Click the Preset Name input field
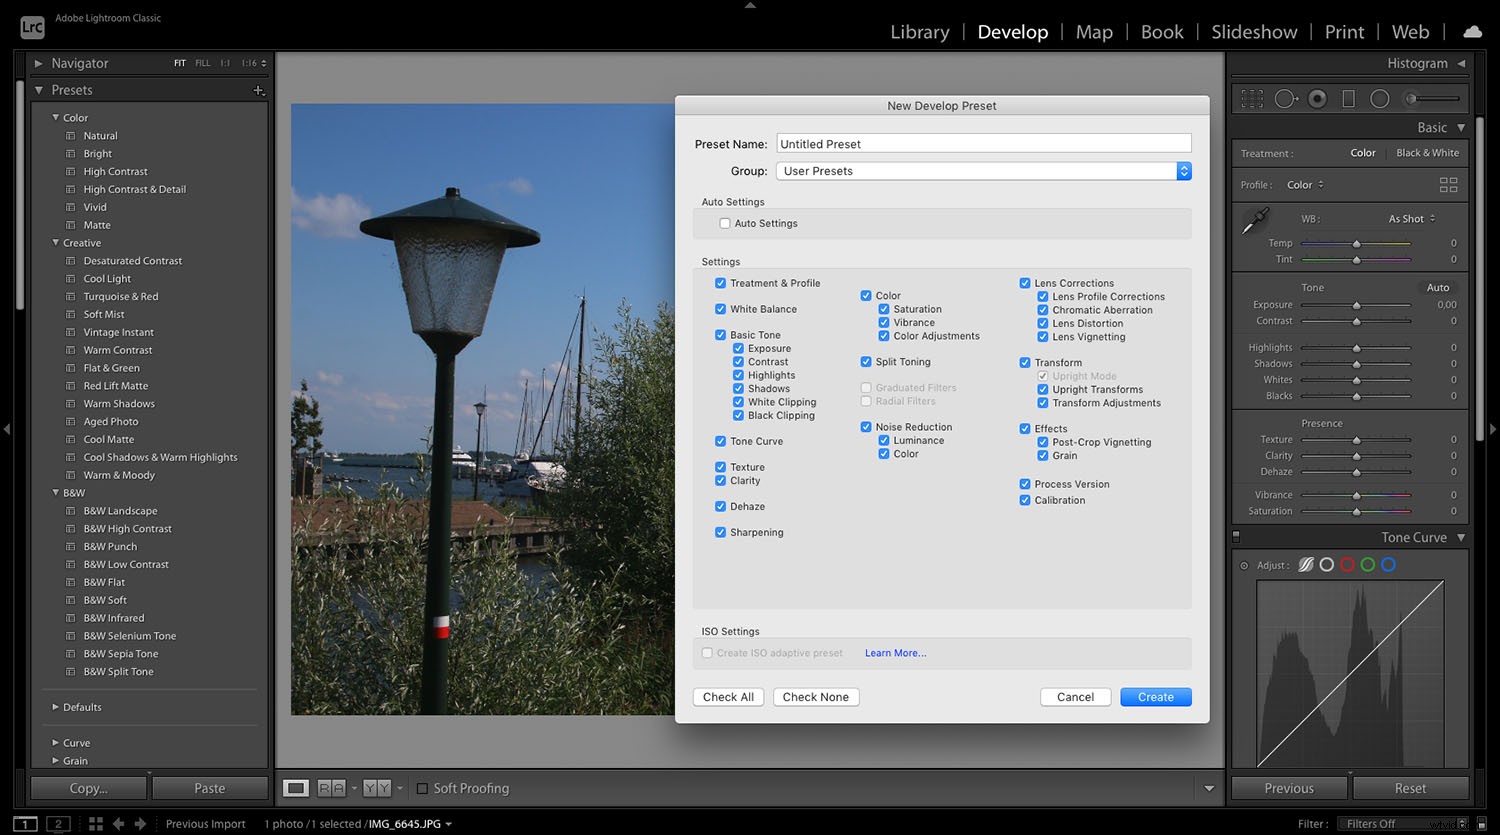The image size is (1500, 835). (x=982, y=143)
